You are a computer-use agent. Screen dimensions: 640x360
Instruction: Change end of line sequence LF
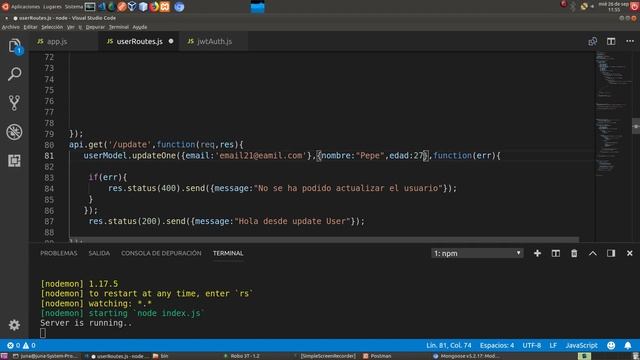click(553, 345)
